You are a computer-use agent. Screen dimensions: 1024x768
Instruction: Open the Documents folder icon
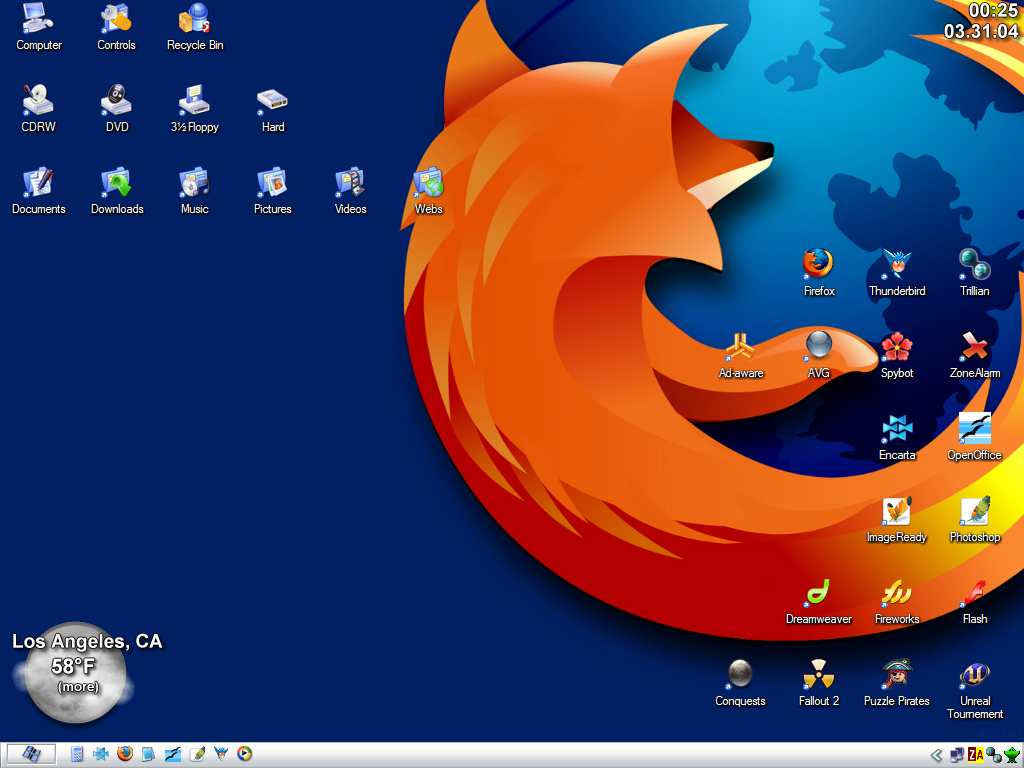[x=39, y=191]
